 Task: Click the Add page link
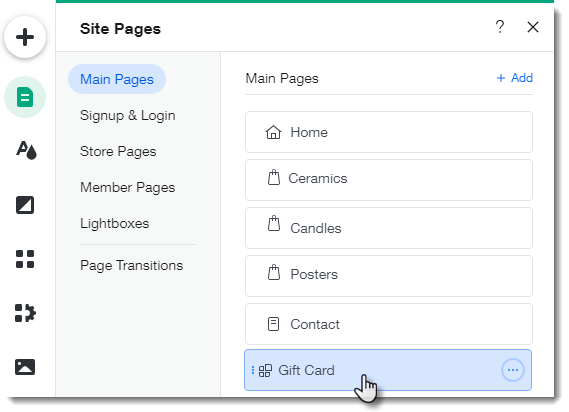click(x=515, y=78)
